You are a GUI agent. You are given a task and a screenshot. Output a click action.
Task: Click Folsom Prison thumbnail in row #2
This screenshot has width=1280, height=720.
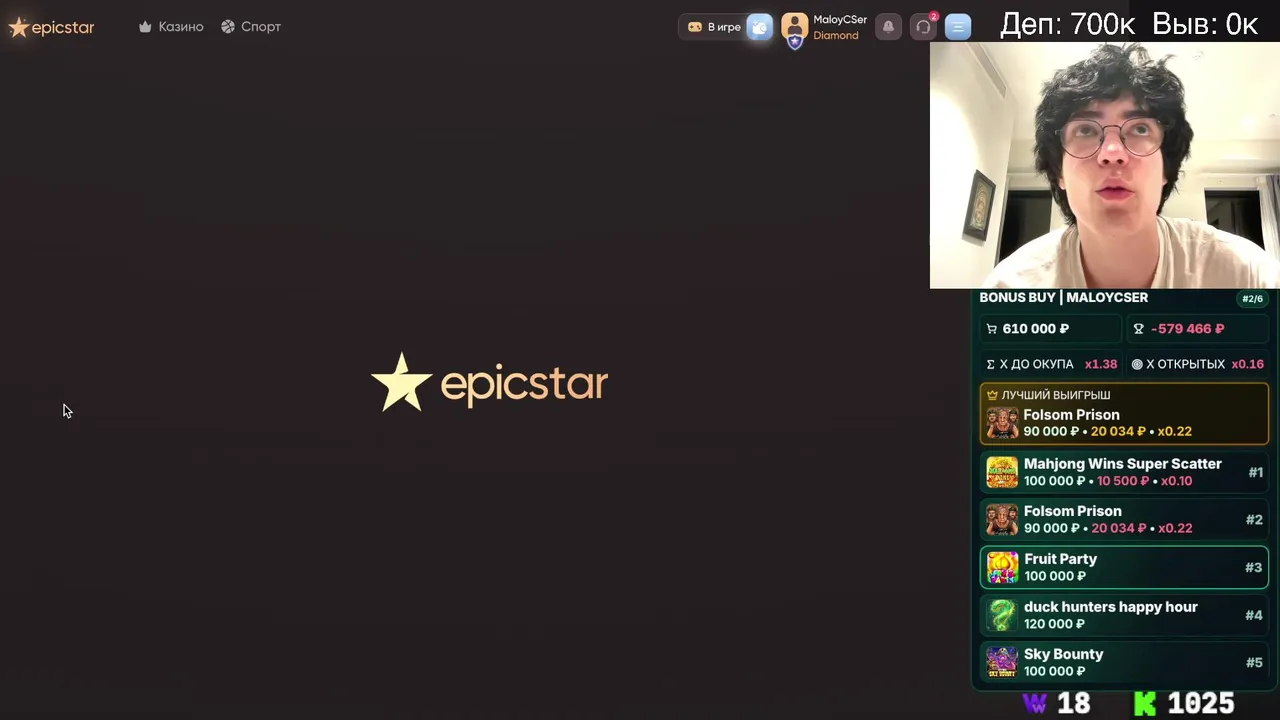click(x=1002, y=520)
